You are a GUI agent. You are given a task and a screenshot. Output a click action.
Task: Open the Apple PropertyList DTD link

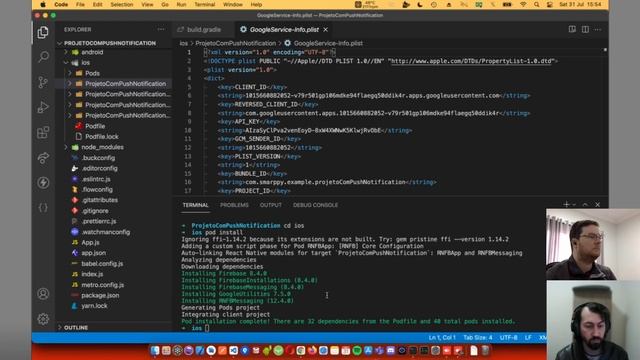pos(471,61)
